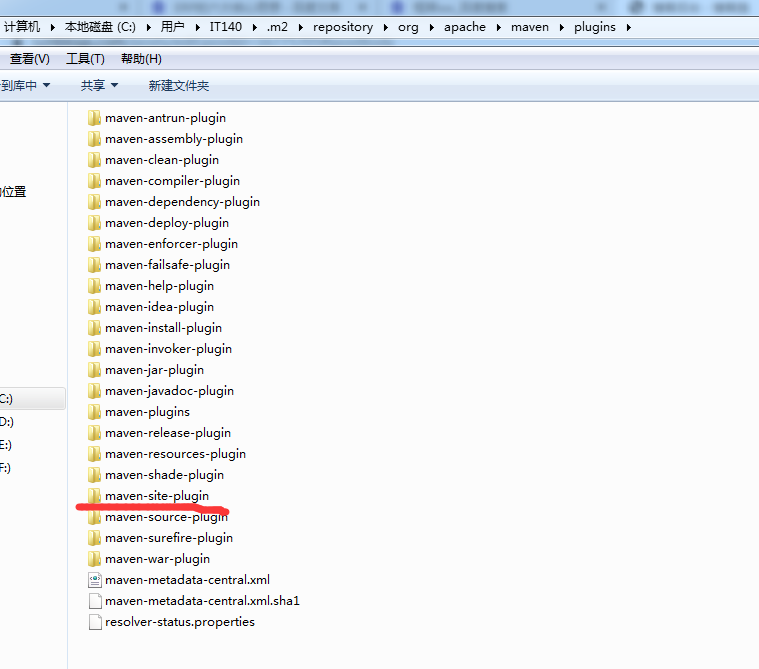Select the maven-failsafe-plugin folder icon
The image size is (759, 669).
point(94,265)
